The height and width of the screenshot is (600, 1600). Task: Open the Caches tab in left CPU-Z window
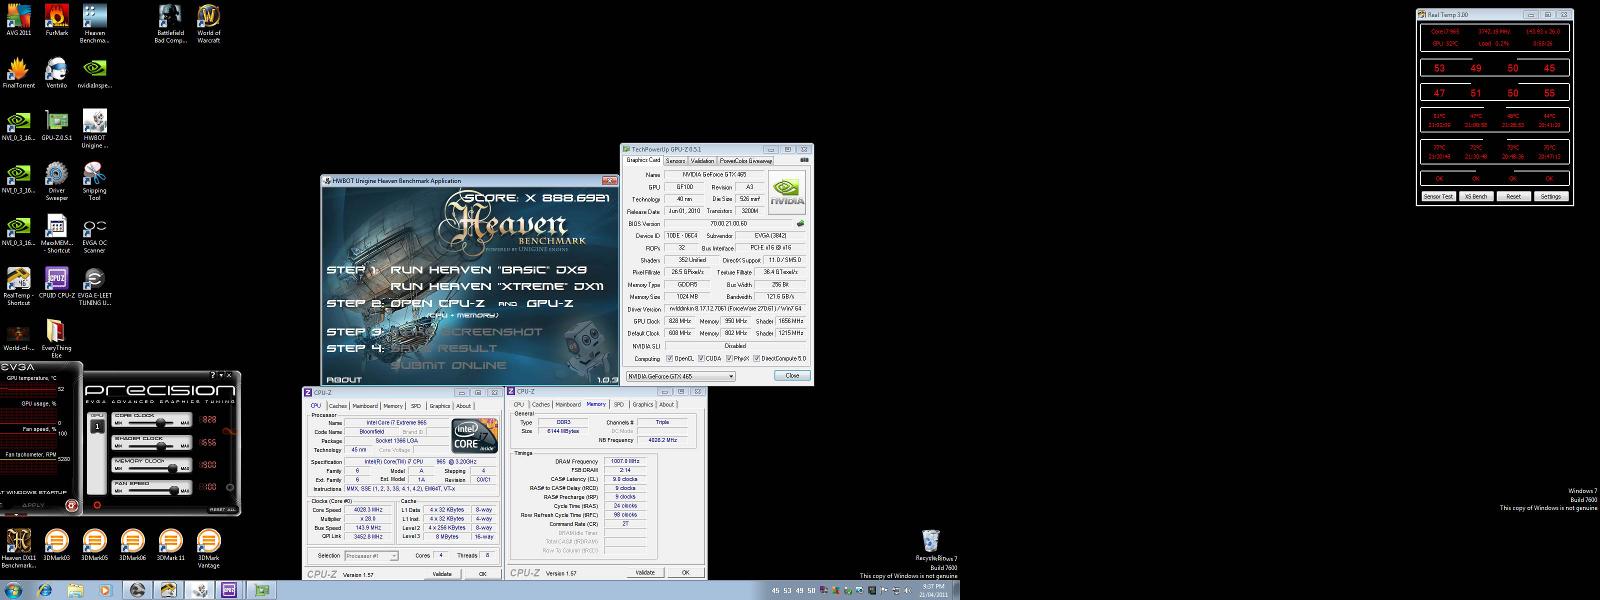(338, 405)
